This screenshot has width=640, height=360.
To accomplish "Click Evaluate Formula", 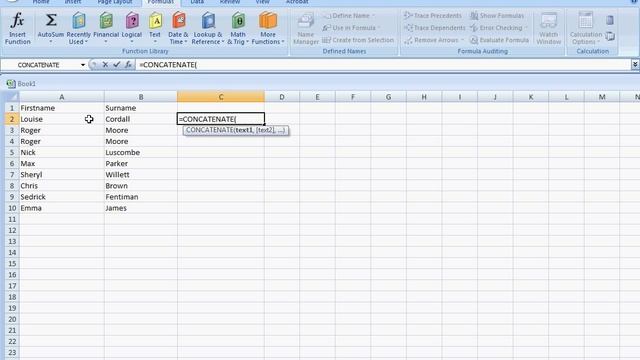I will (x=499, y=40).
